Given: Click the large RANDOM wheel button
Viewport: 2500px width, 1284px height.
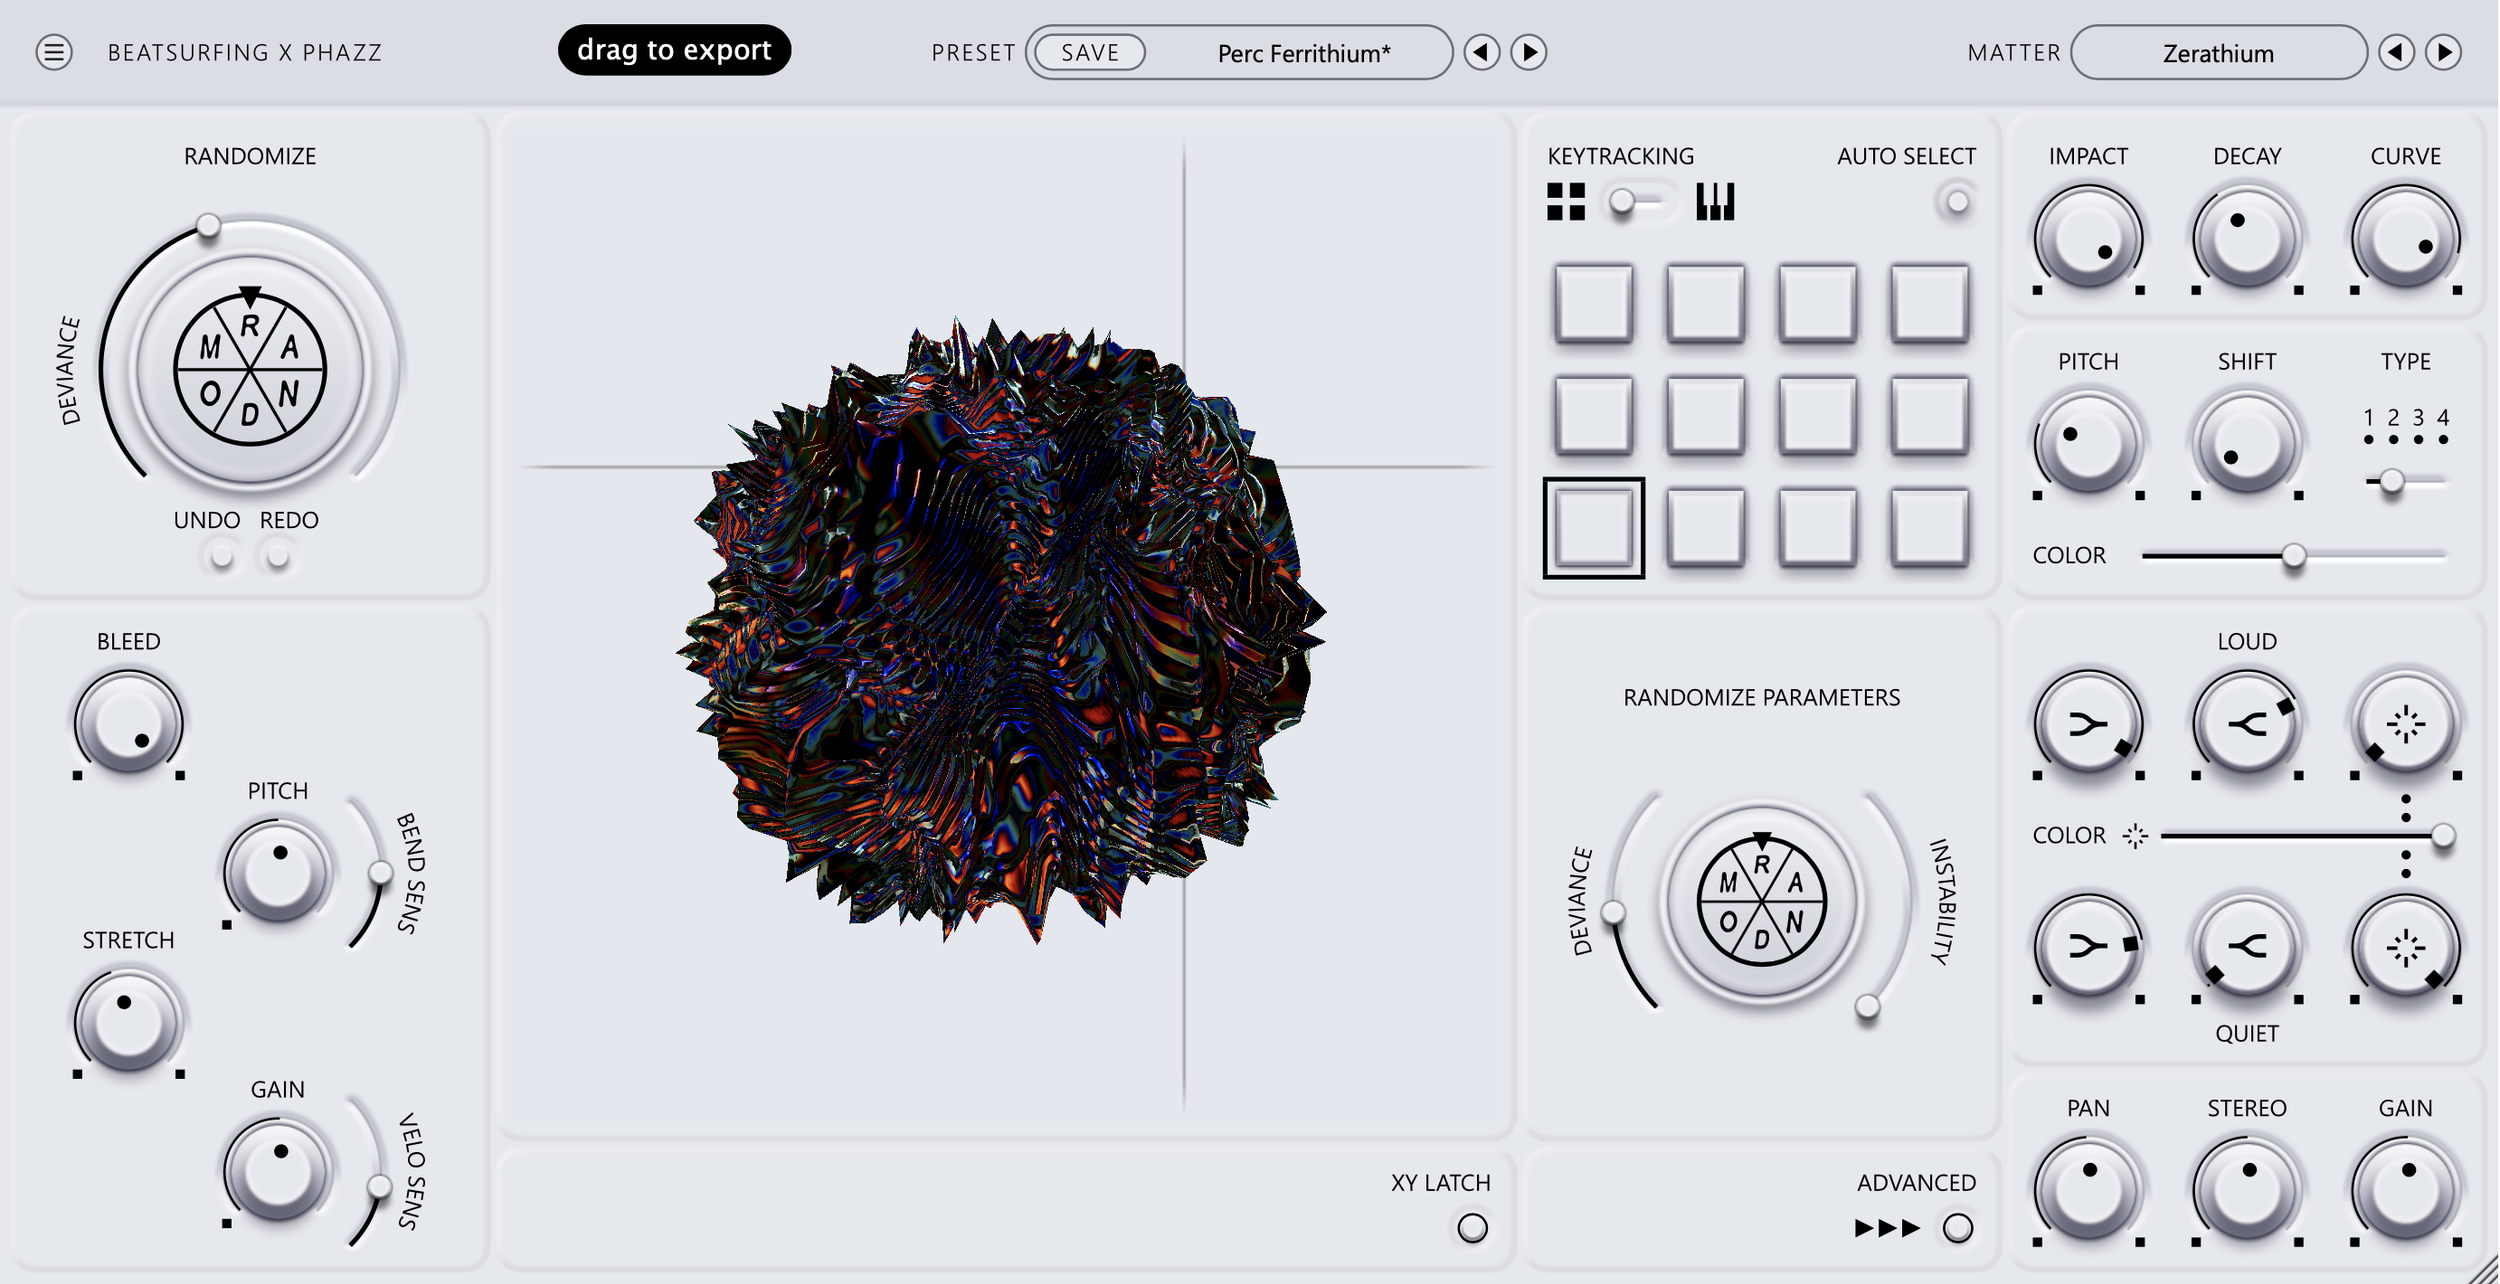Looking at the screenshot, I should point(249,370).
